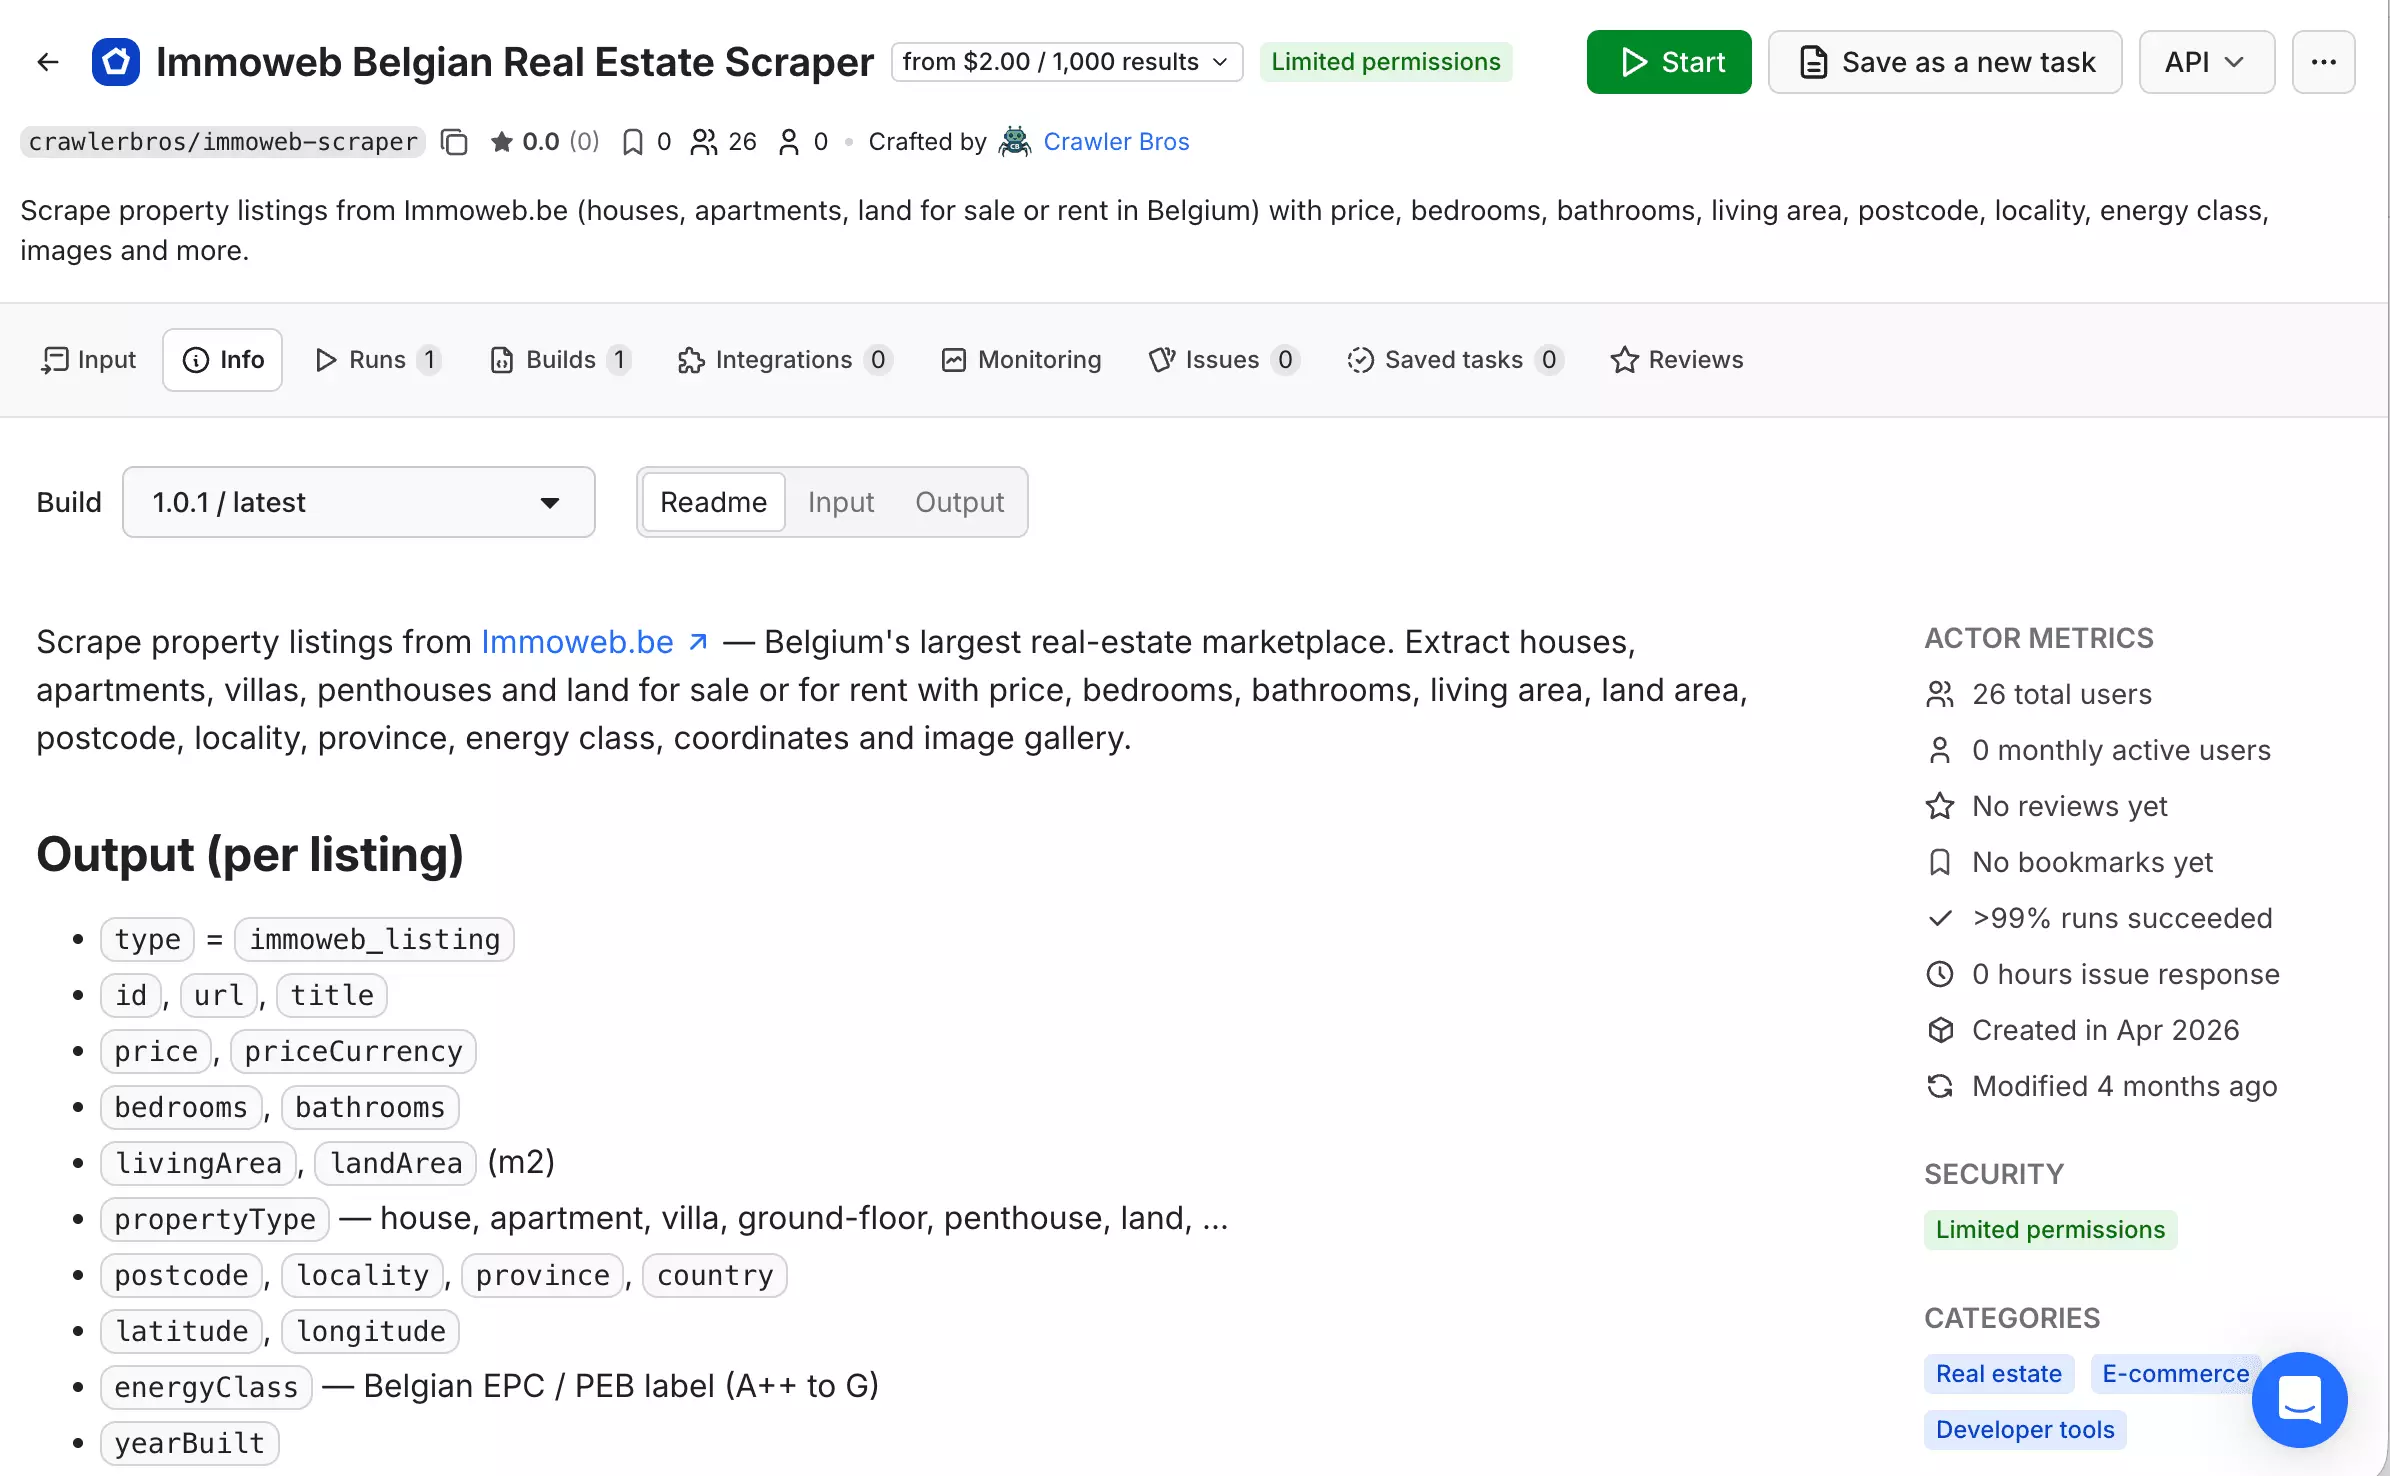2390x1476 pixels.
Task: Click the bookmark icon beside No bookmarks yet
Action: 1940,862
